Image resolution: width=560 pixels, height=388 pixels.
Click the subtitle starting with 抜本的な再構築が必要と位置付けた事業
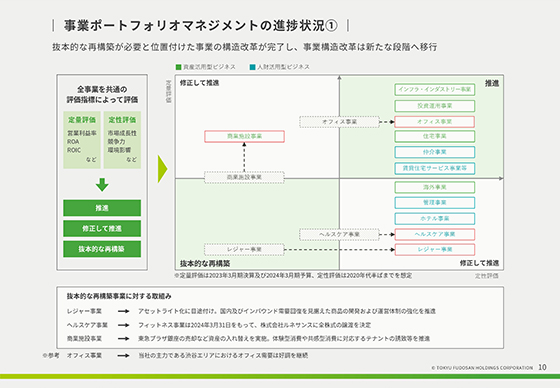point(245,47)
